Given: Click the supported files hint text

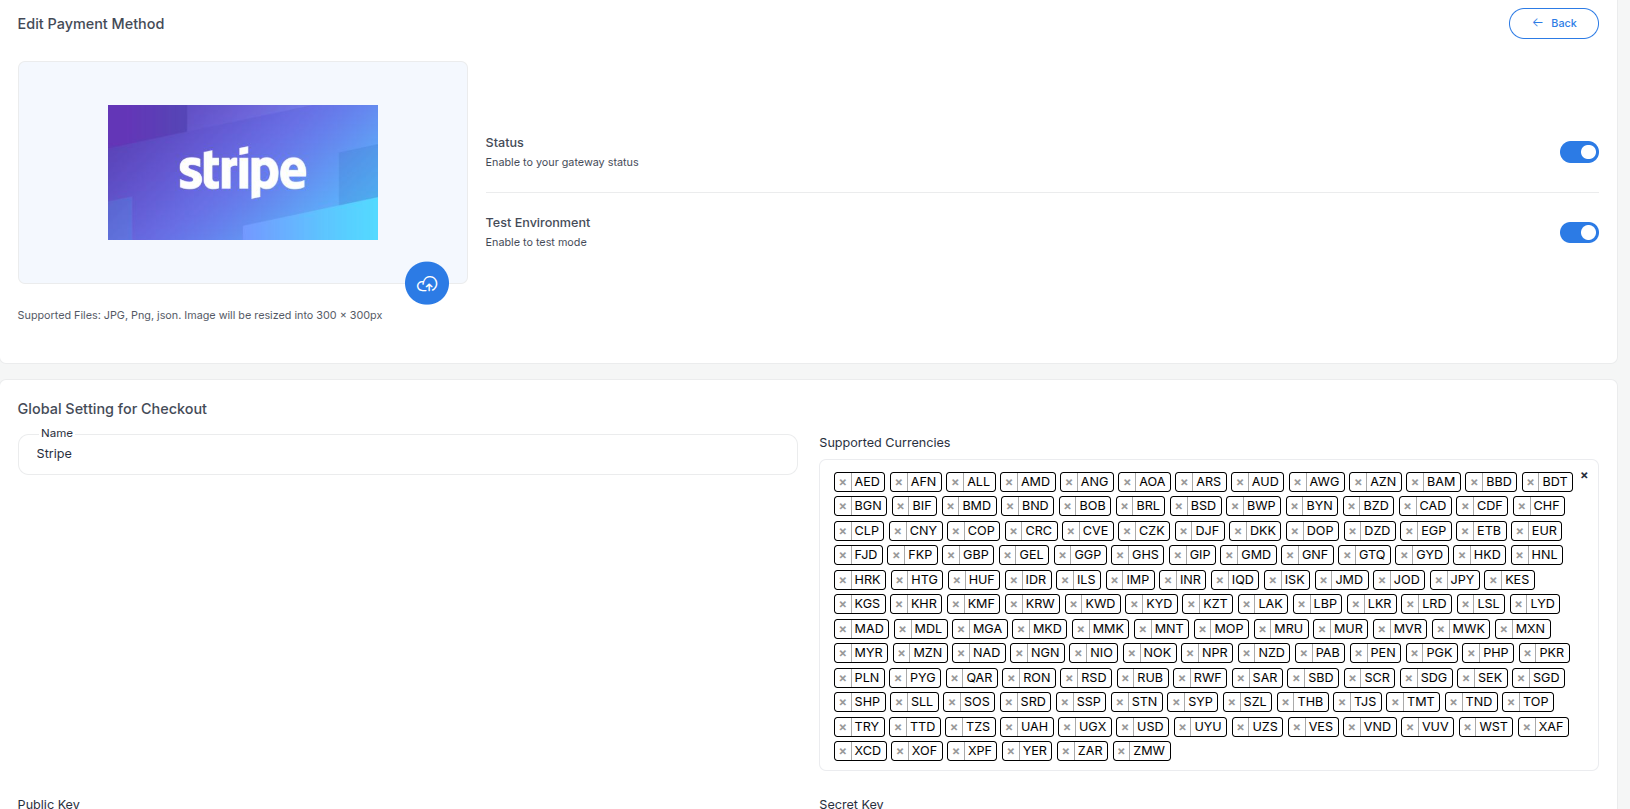Looking at the screenshot, I should 200,315.
